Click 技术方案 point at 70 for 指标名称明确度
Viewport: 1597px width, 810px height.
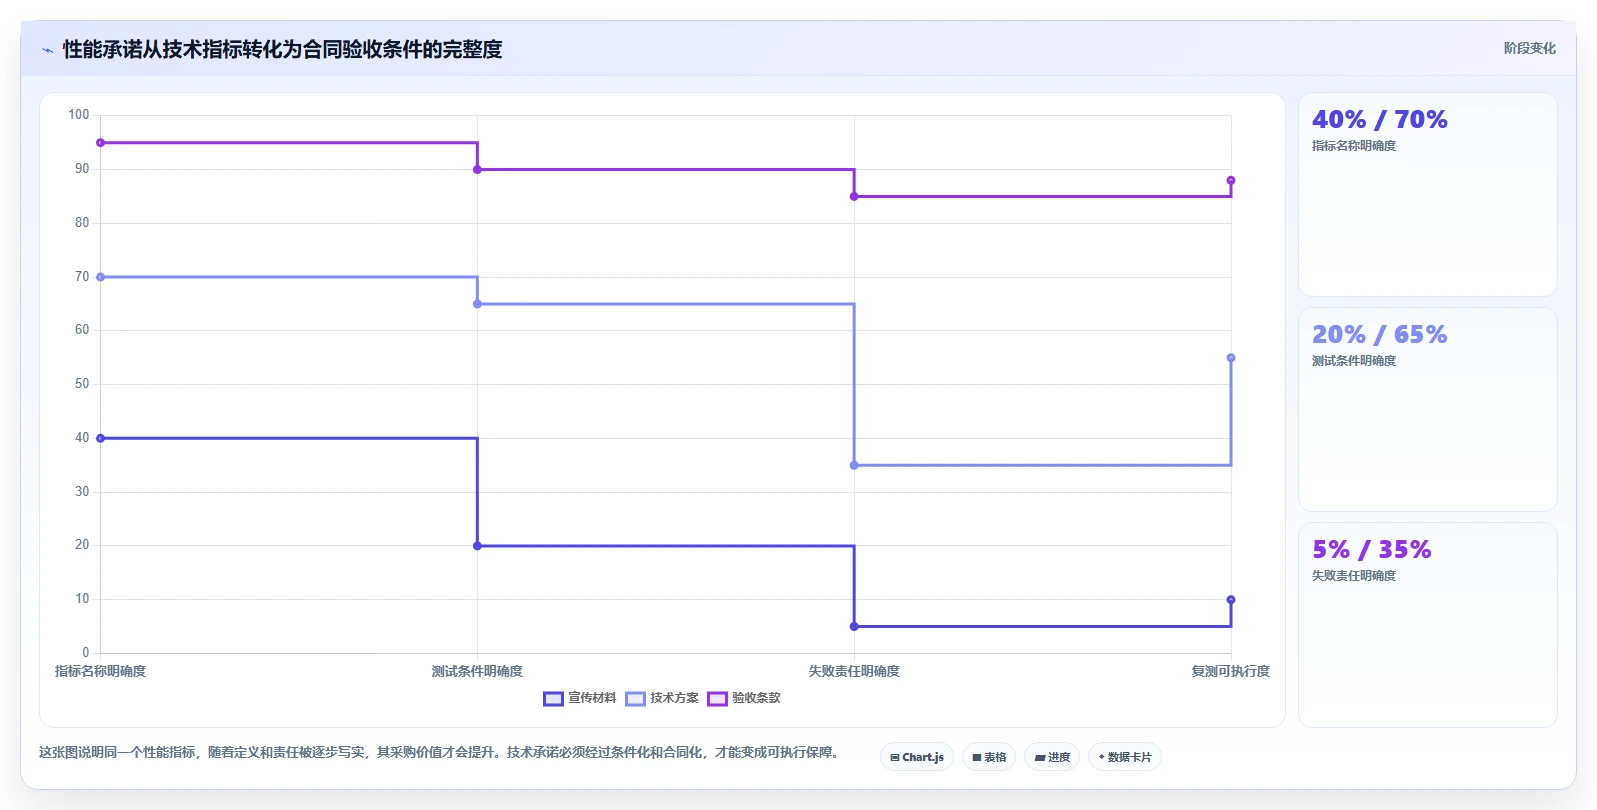100,277
